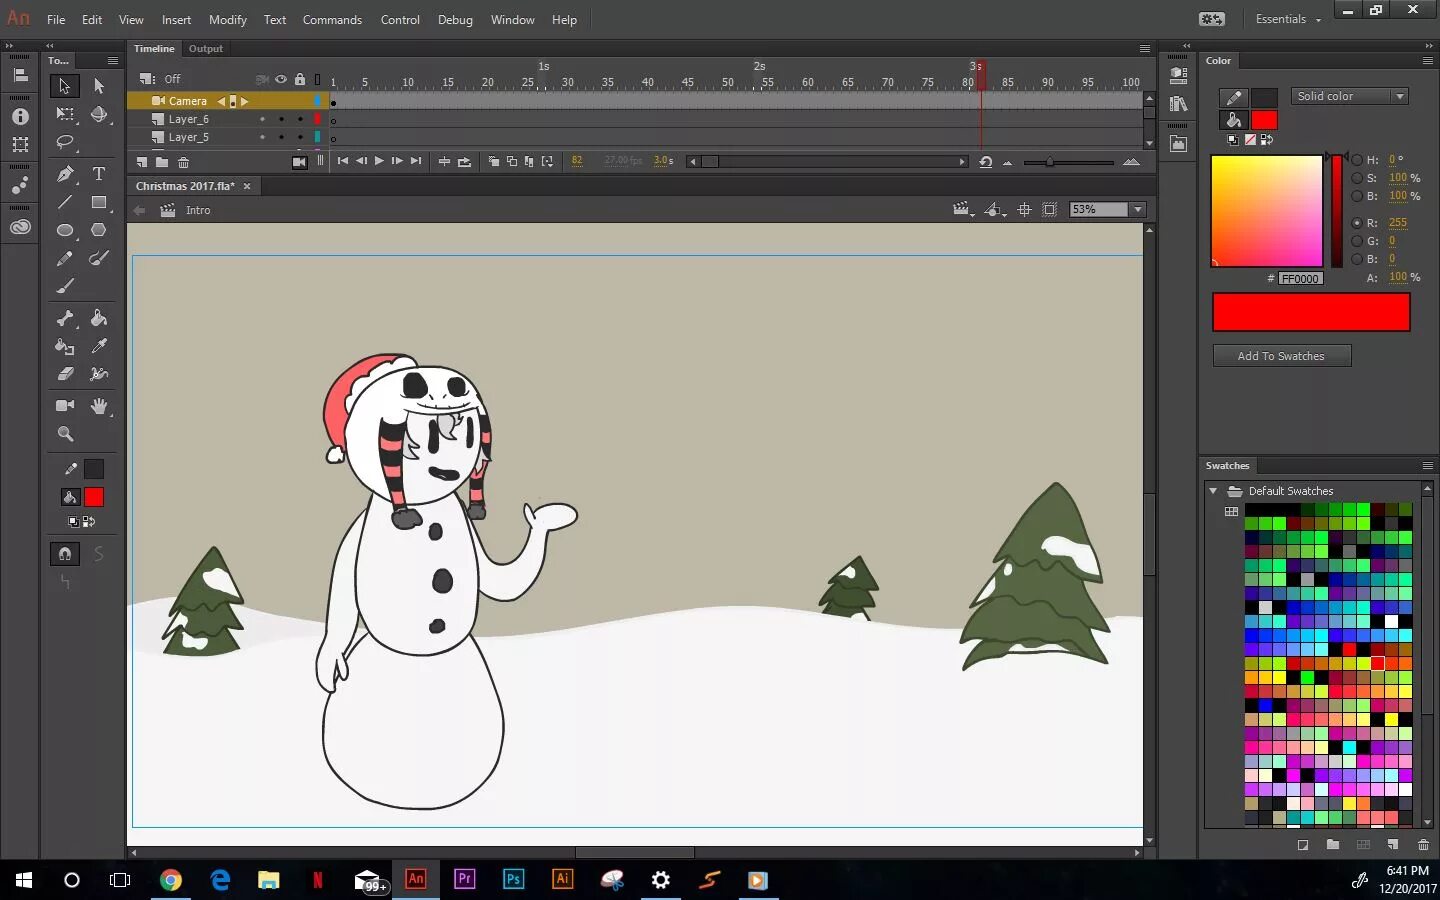1440x900 pixels.
Task: Open the Essentials workspace dropdown
Action: coord(1289,19)
